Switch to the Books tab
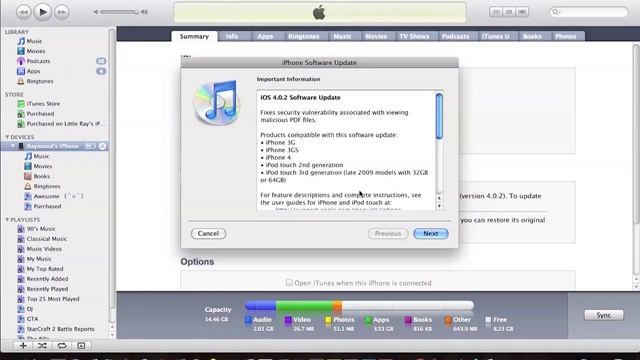Screen dimensions: 640x360 pos(532,36)
